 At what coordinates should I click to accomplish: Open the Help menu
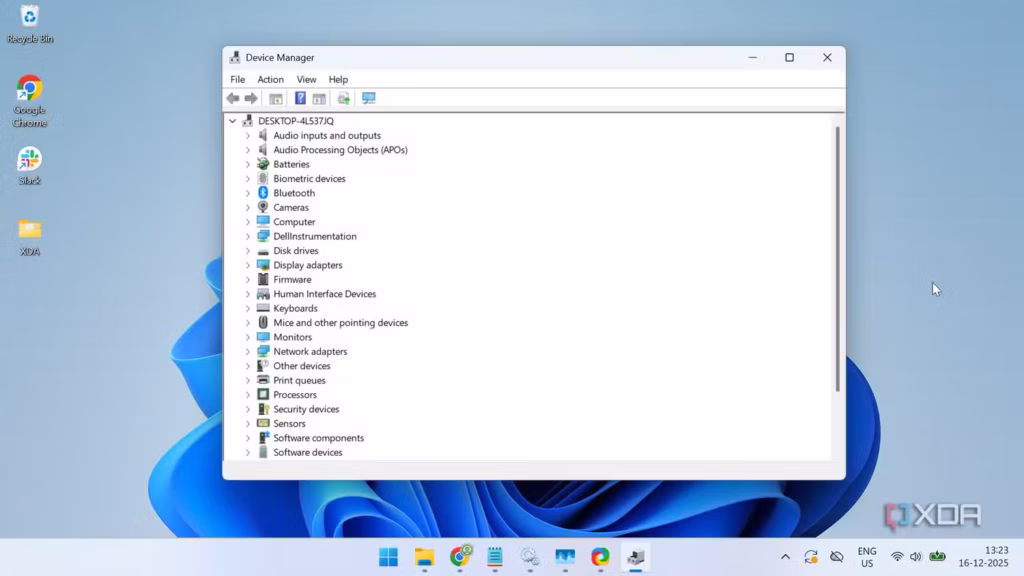338,79
